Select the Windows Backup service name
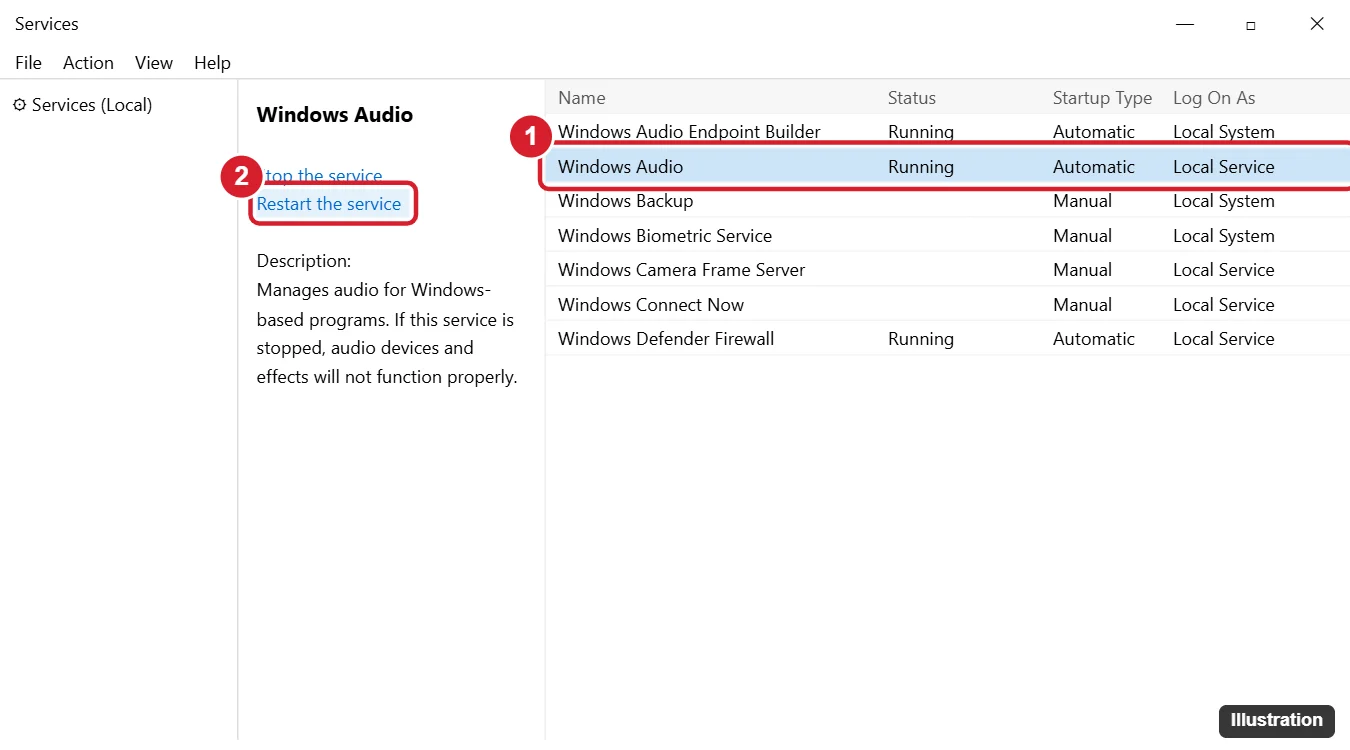The height and width of the screenshot is (750, 1350). (626, 201)
